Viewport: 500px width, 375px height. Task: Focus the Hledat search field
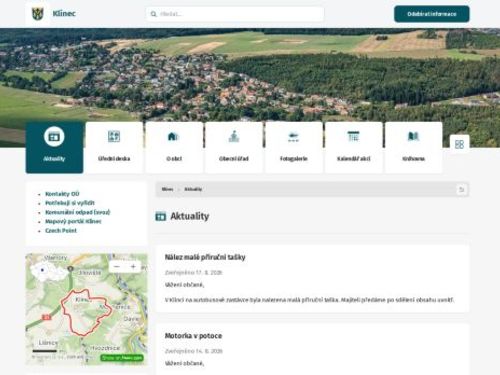235,14
